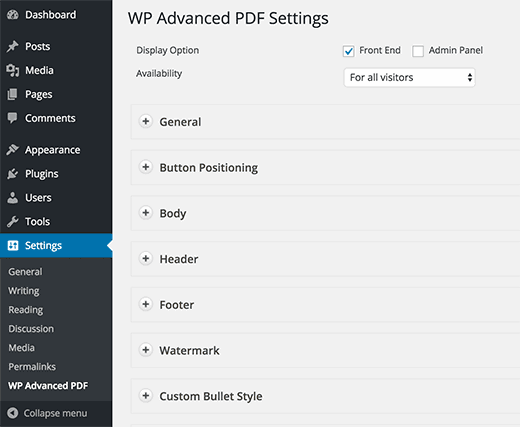Click the Plugins plug icon
Image resolution: width=520 pixels, height=427 pixels.
[x=13, y=174]
